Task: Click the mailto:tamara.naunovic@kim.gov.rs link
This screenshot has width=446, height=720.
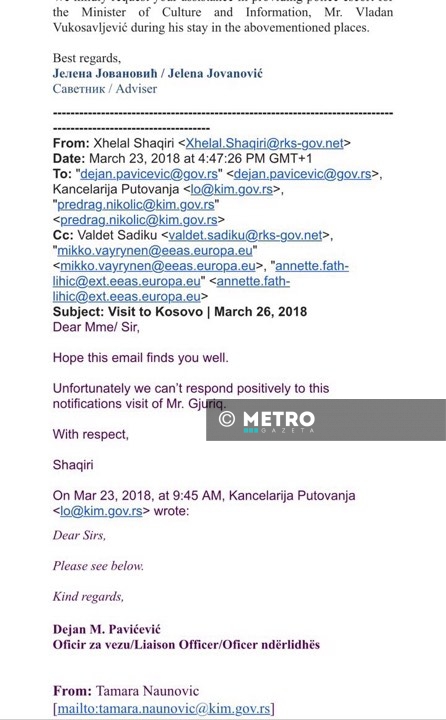Action: pyautogui.click(x=164, y=709)
